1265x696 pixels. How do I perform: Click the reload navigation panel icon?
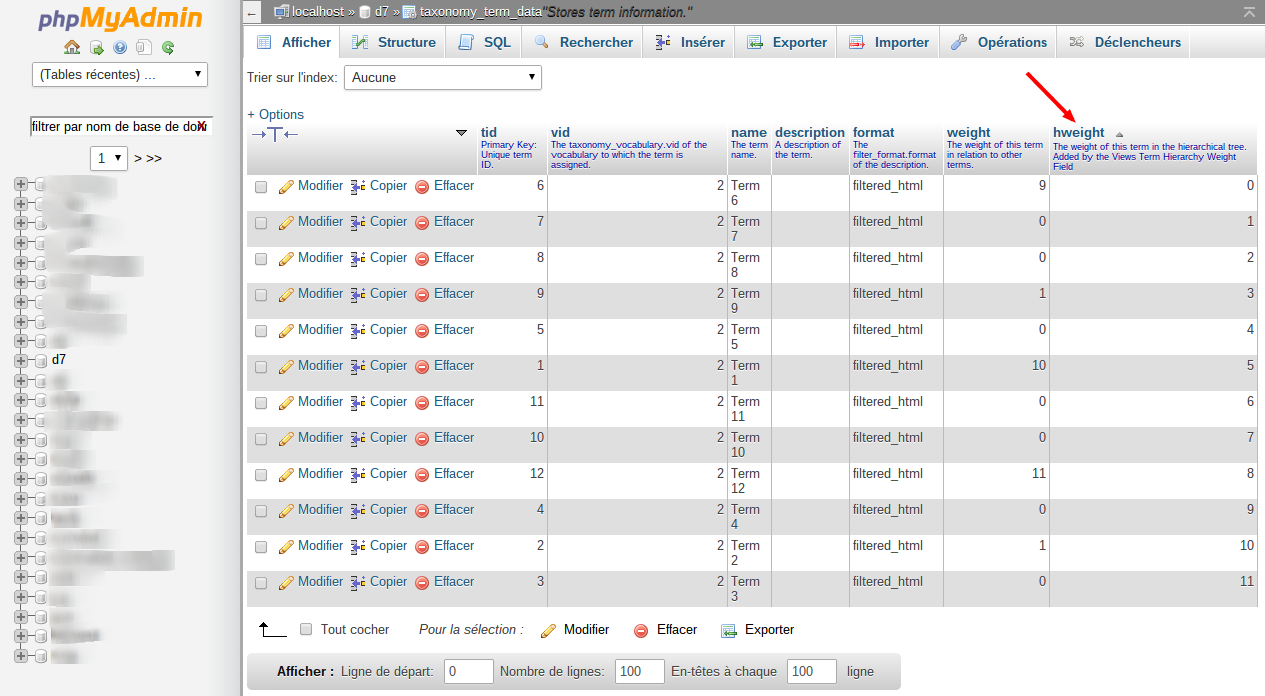click(x=168, y=47)
